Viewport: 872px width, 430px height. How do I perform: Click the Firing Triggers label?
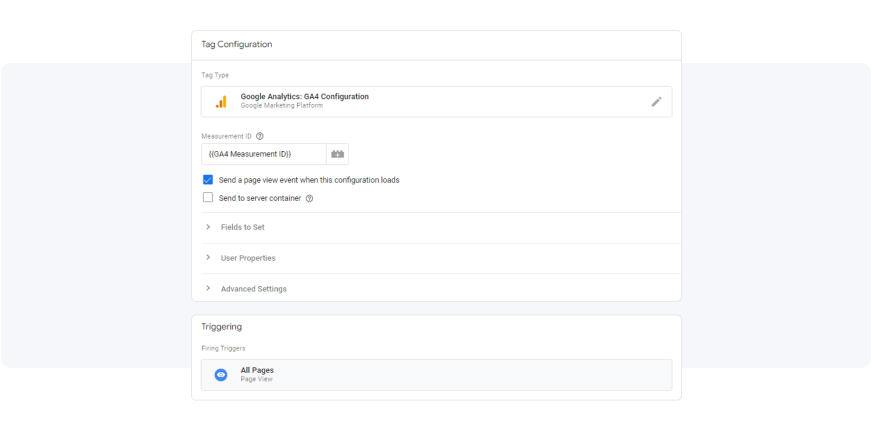coord(224,349)
